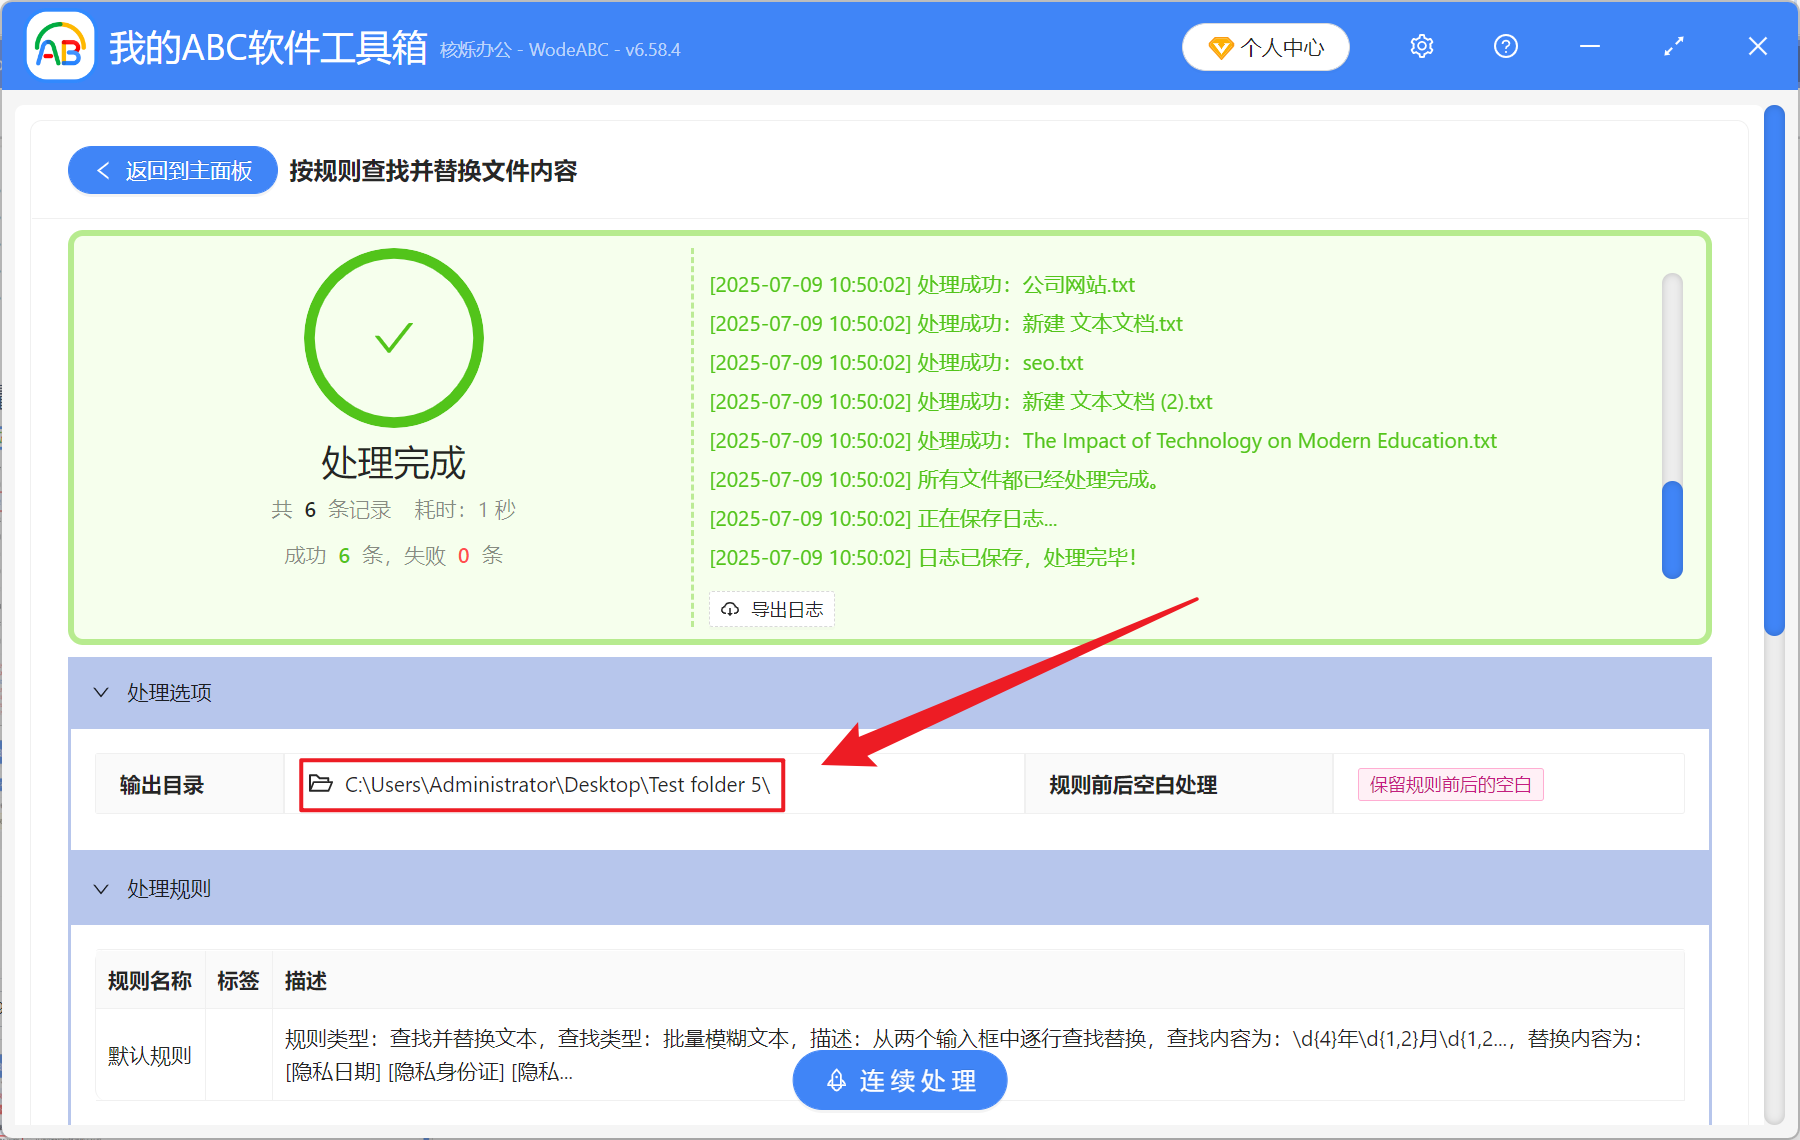Toggle the 保留规则前后的空白 whitespace option
Screen dimensions: 1800x1140
point(1449,784)
